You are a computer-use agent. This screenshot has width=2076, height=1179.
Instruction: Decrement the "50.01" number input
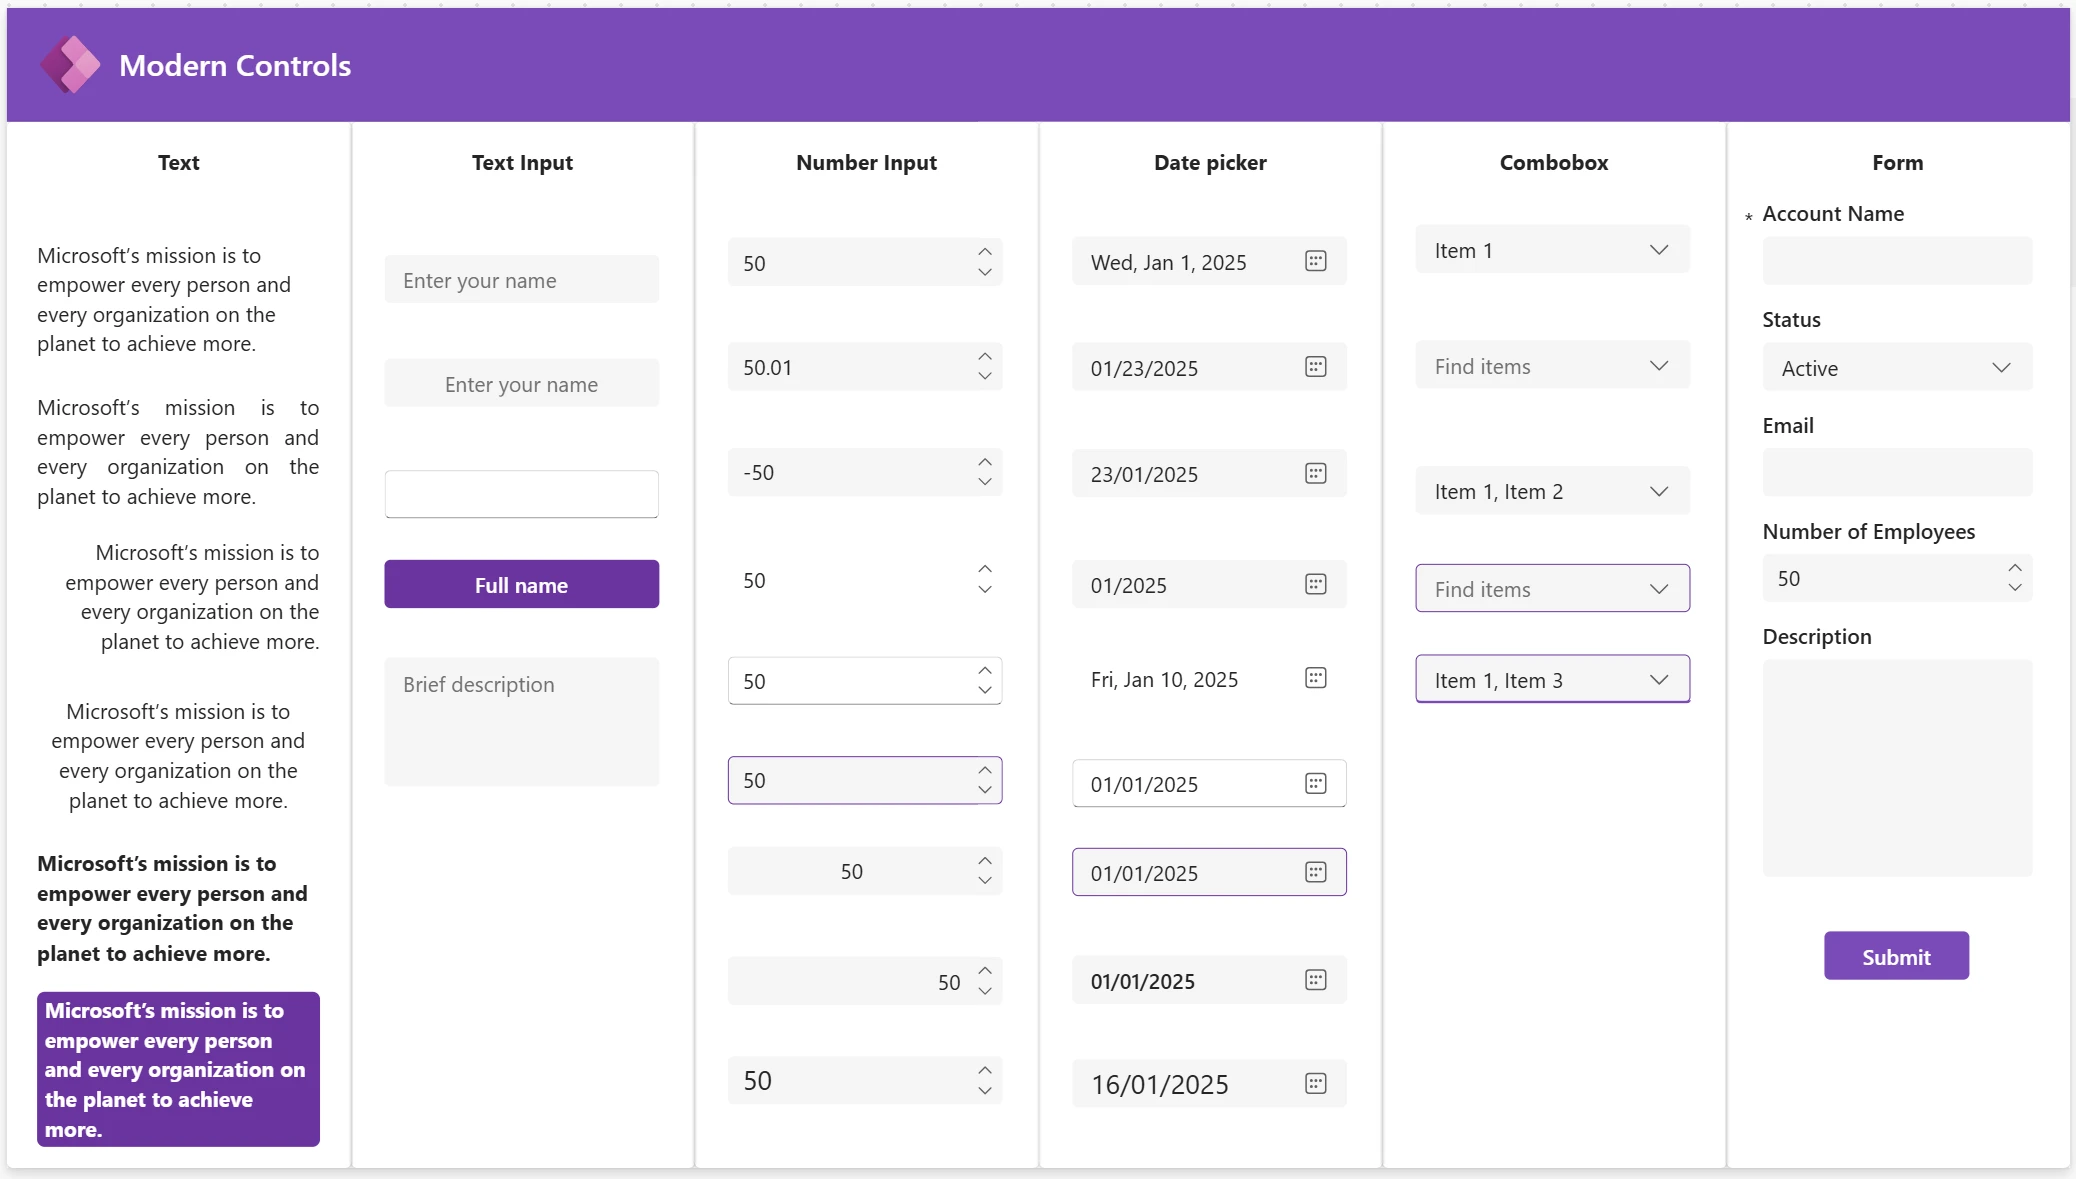984,378
